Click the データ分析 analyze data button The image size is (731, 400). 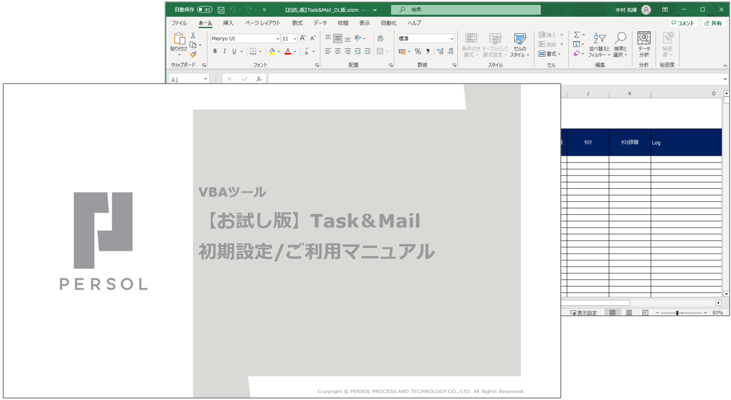644,45
